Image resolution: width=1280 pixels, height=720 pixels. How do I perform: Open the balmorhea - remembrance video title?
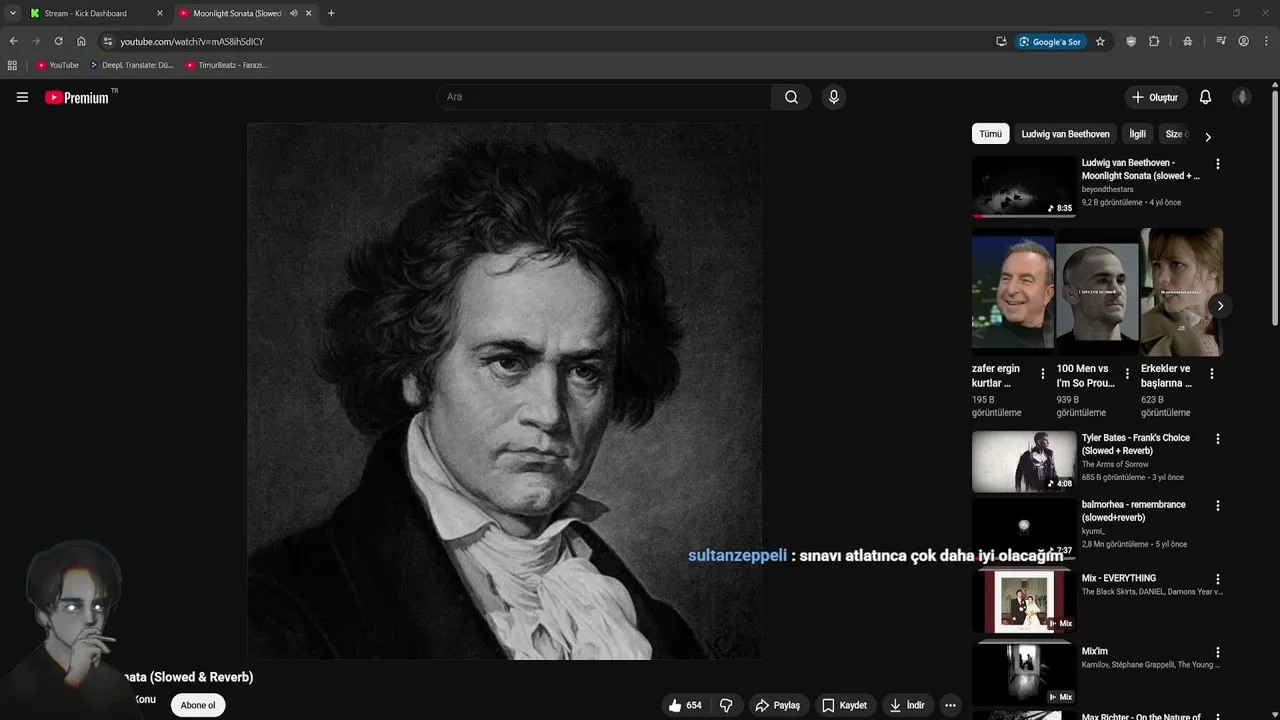point(1133,511)
